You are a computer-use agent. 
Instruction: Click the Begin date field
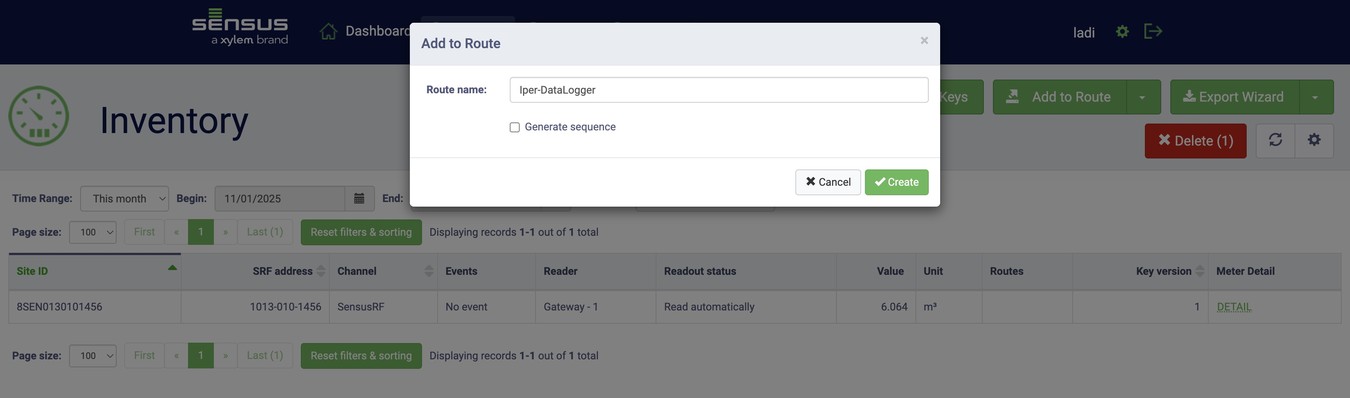click(x=280, y=198)
